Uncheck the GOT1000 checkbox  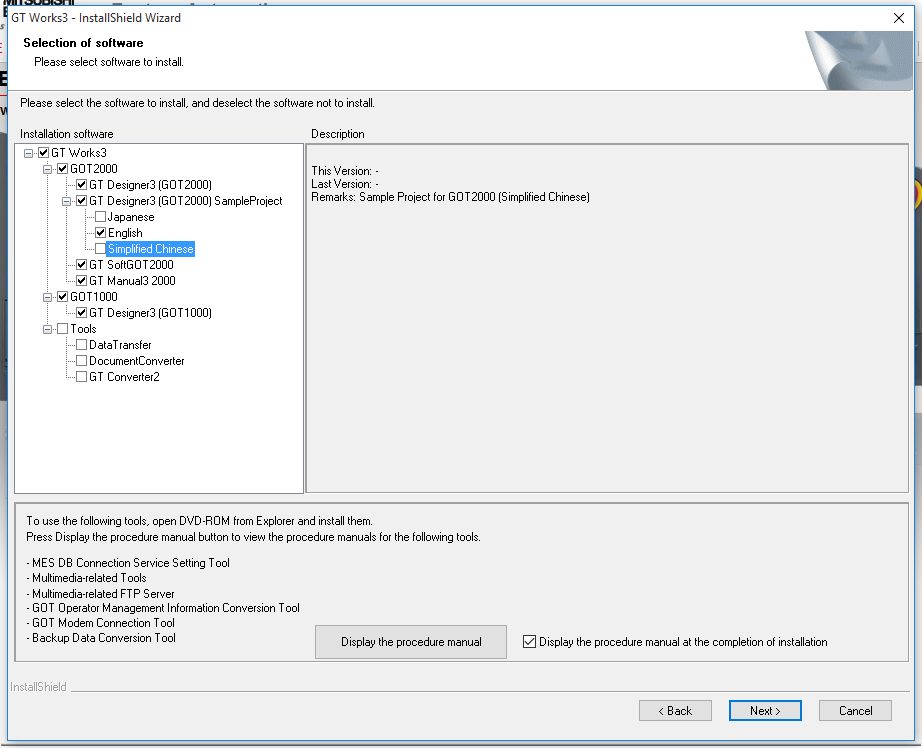[x=62, y=297]
